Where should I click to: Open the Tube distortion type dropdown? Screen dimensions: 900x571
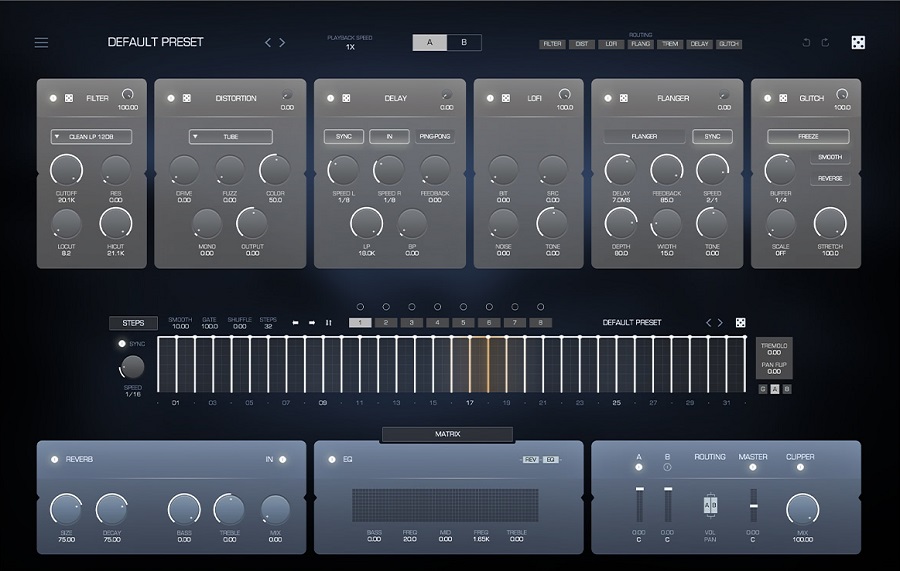pyautogui.click(x=230, y=137)
